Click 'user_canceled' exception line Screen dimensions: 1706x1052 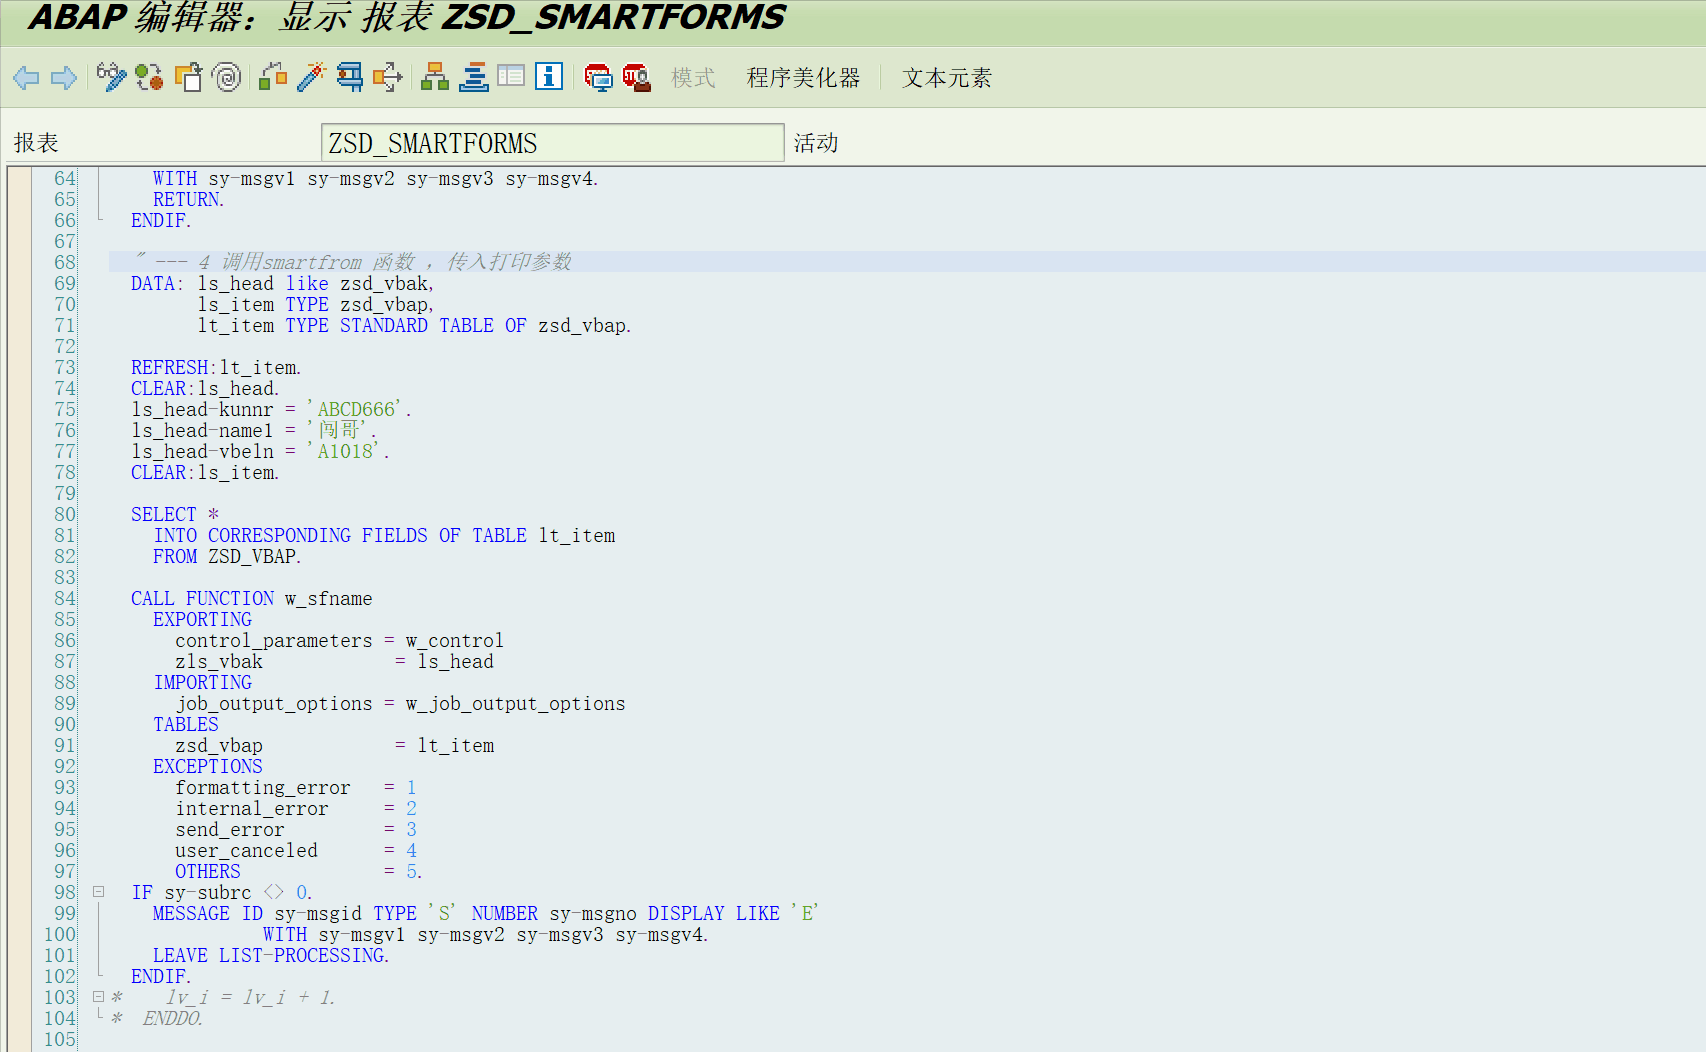click(295, 850)
